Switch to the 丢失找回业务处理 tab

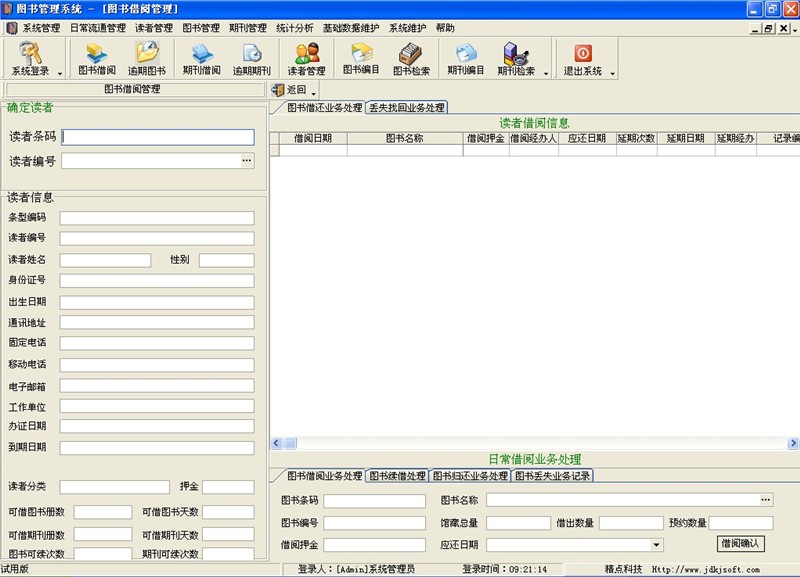pyautogui.click(x=406, y=107)
